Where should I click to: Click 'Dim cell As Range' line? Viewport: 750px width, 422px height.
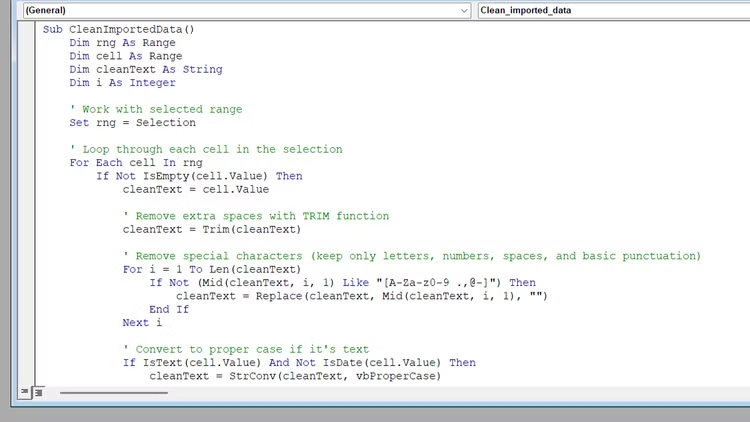click(x=126, y=56)
